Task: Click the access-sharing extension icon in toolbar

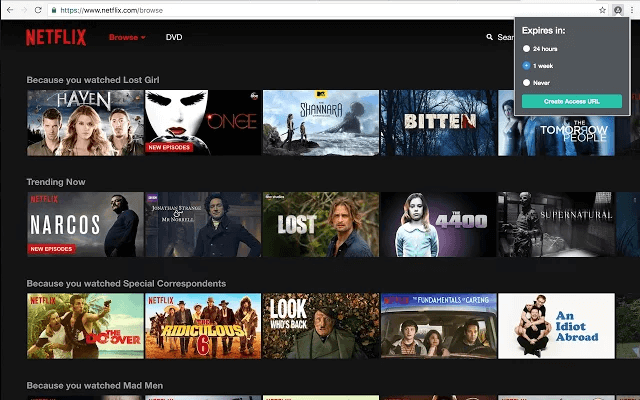Action: (618, 10)
